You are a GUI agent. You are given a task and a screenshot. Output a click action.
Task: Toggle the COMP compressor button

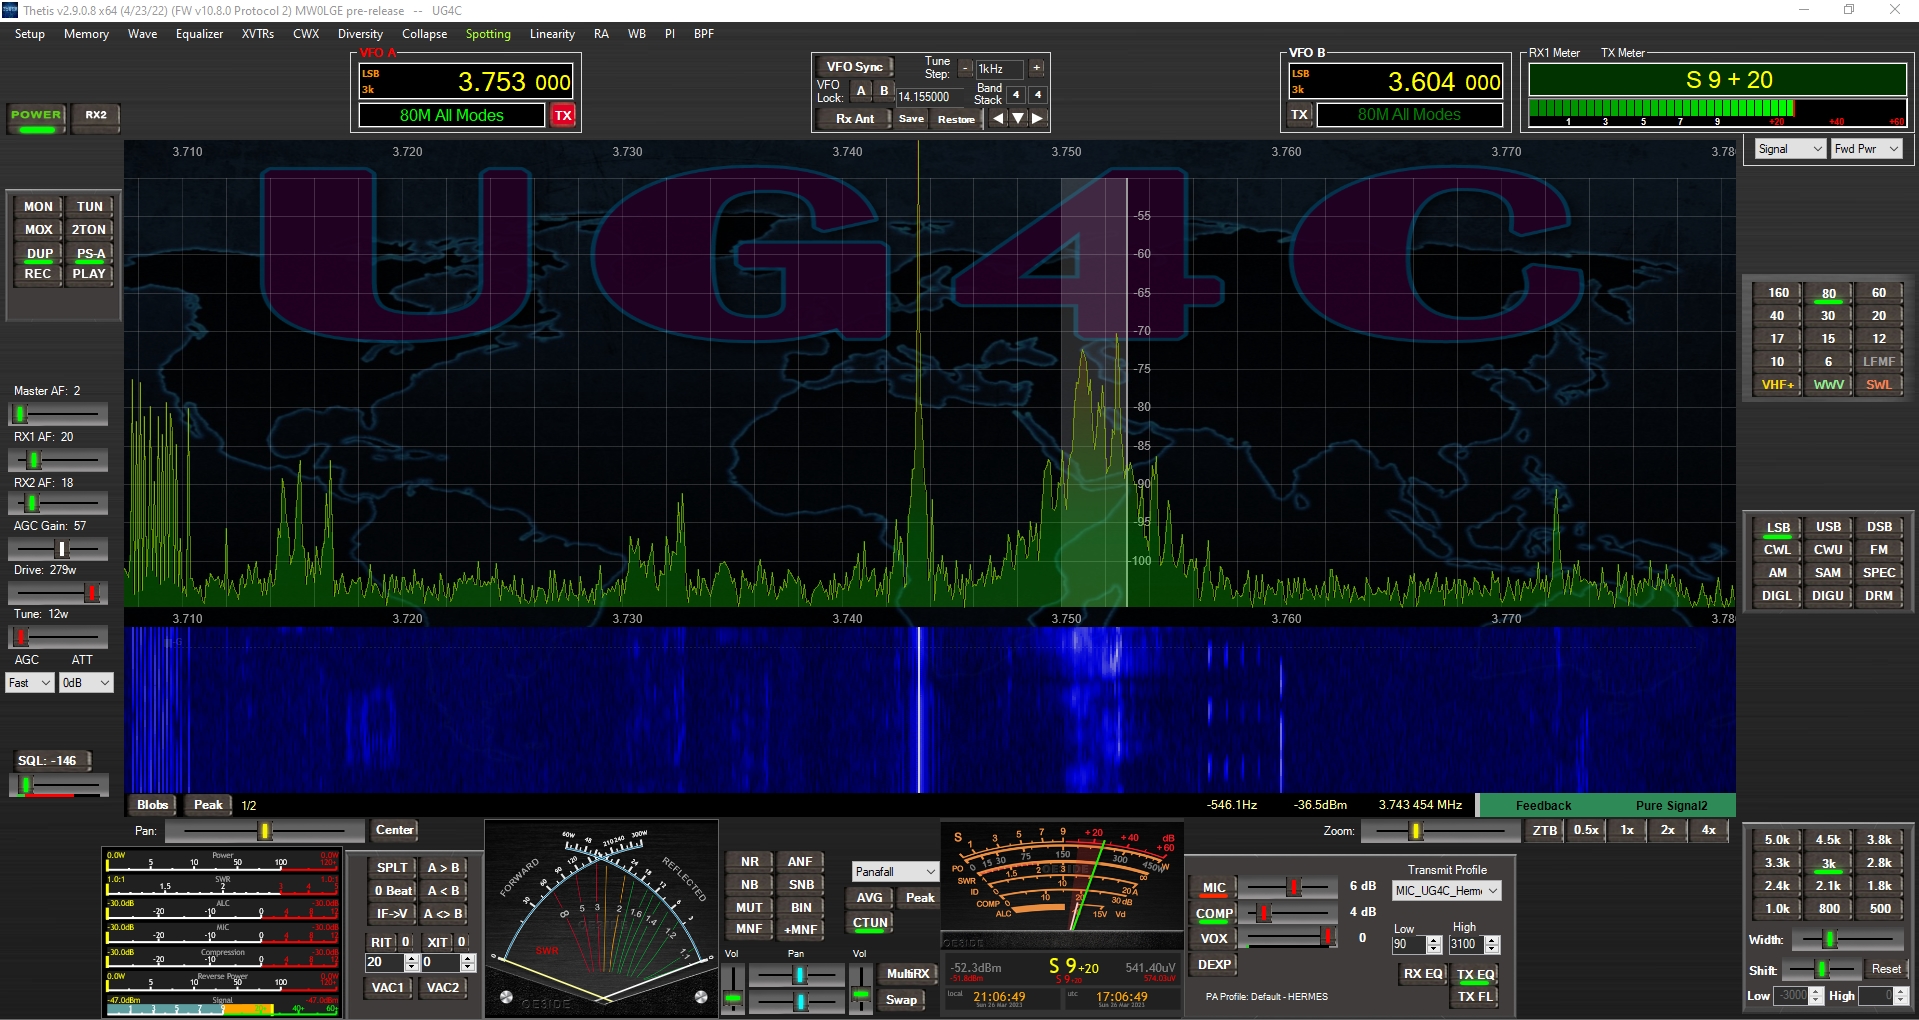1214,914
